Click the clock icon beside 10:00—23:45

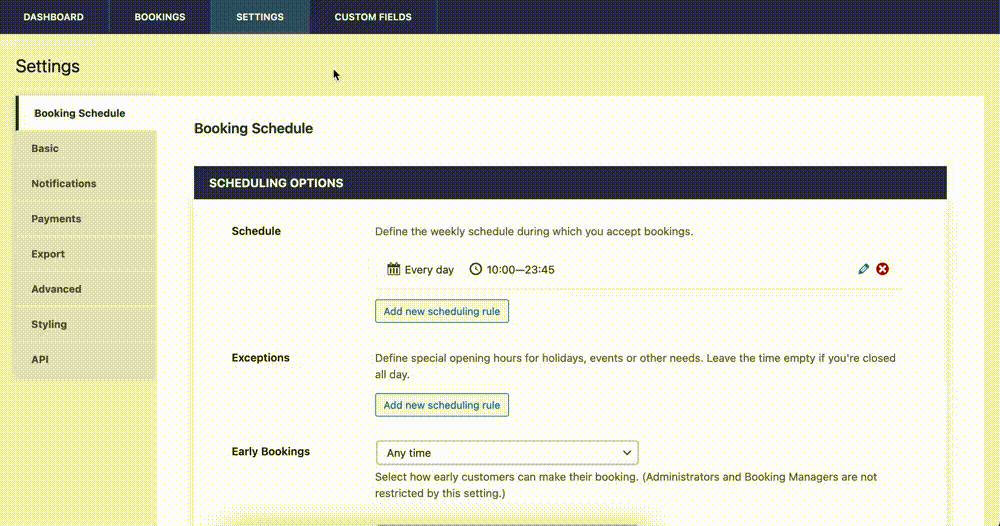(x=476, y=269)
